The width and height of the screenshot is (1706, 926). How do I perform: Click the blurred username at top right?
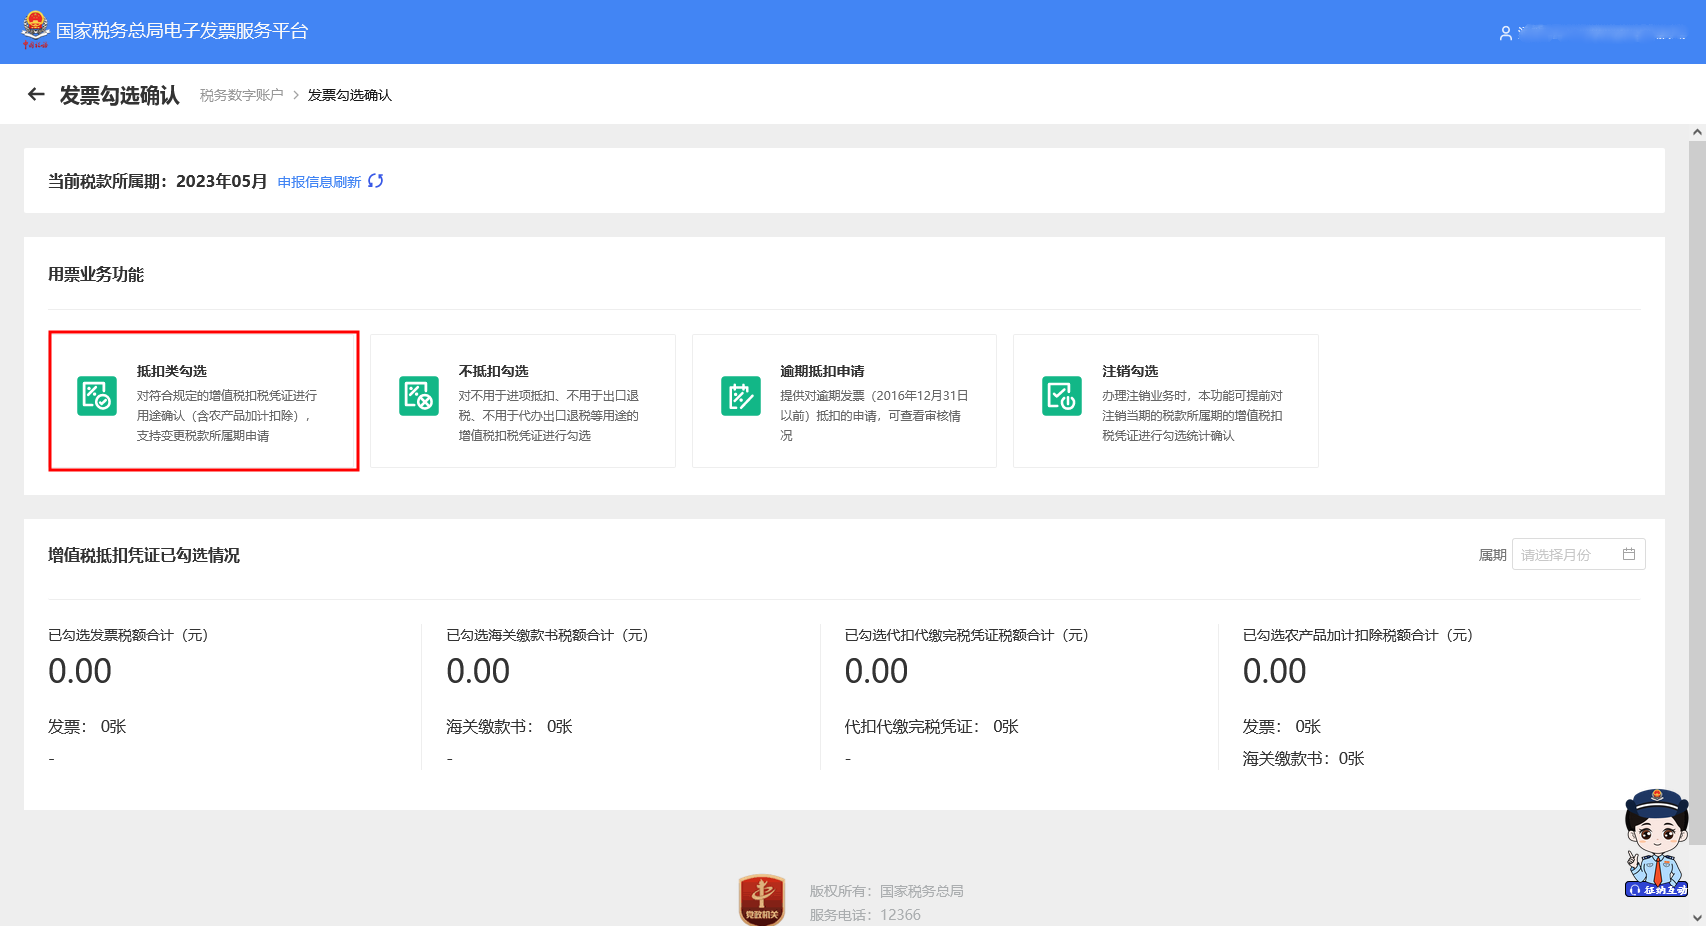pos(1603,33)
